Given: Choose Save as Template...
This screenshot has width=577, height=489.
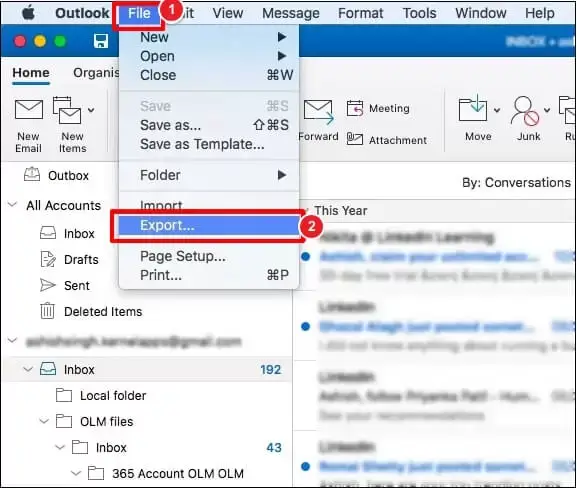Looking at the screenshot, I should [209, 144].
